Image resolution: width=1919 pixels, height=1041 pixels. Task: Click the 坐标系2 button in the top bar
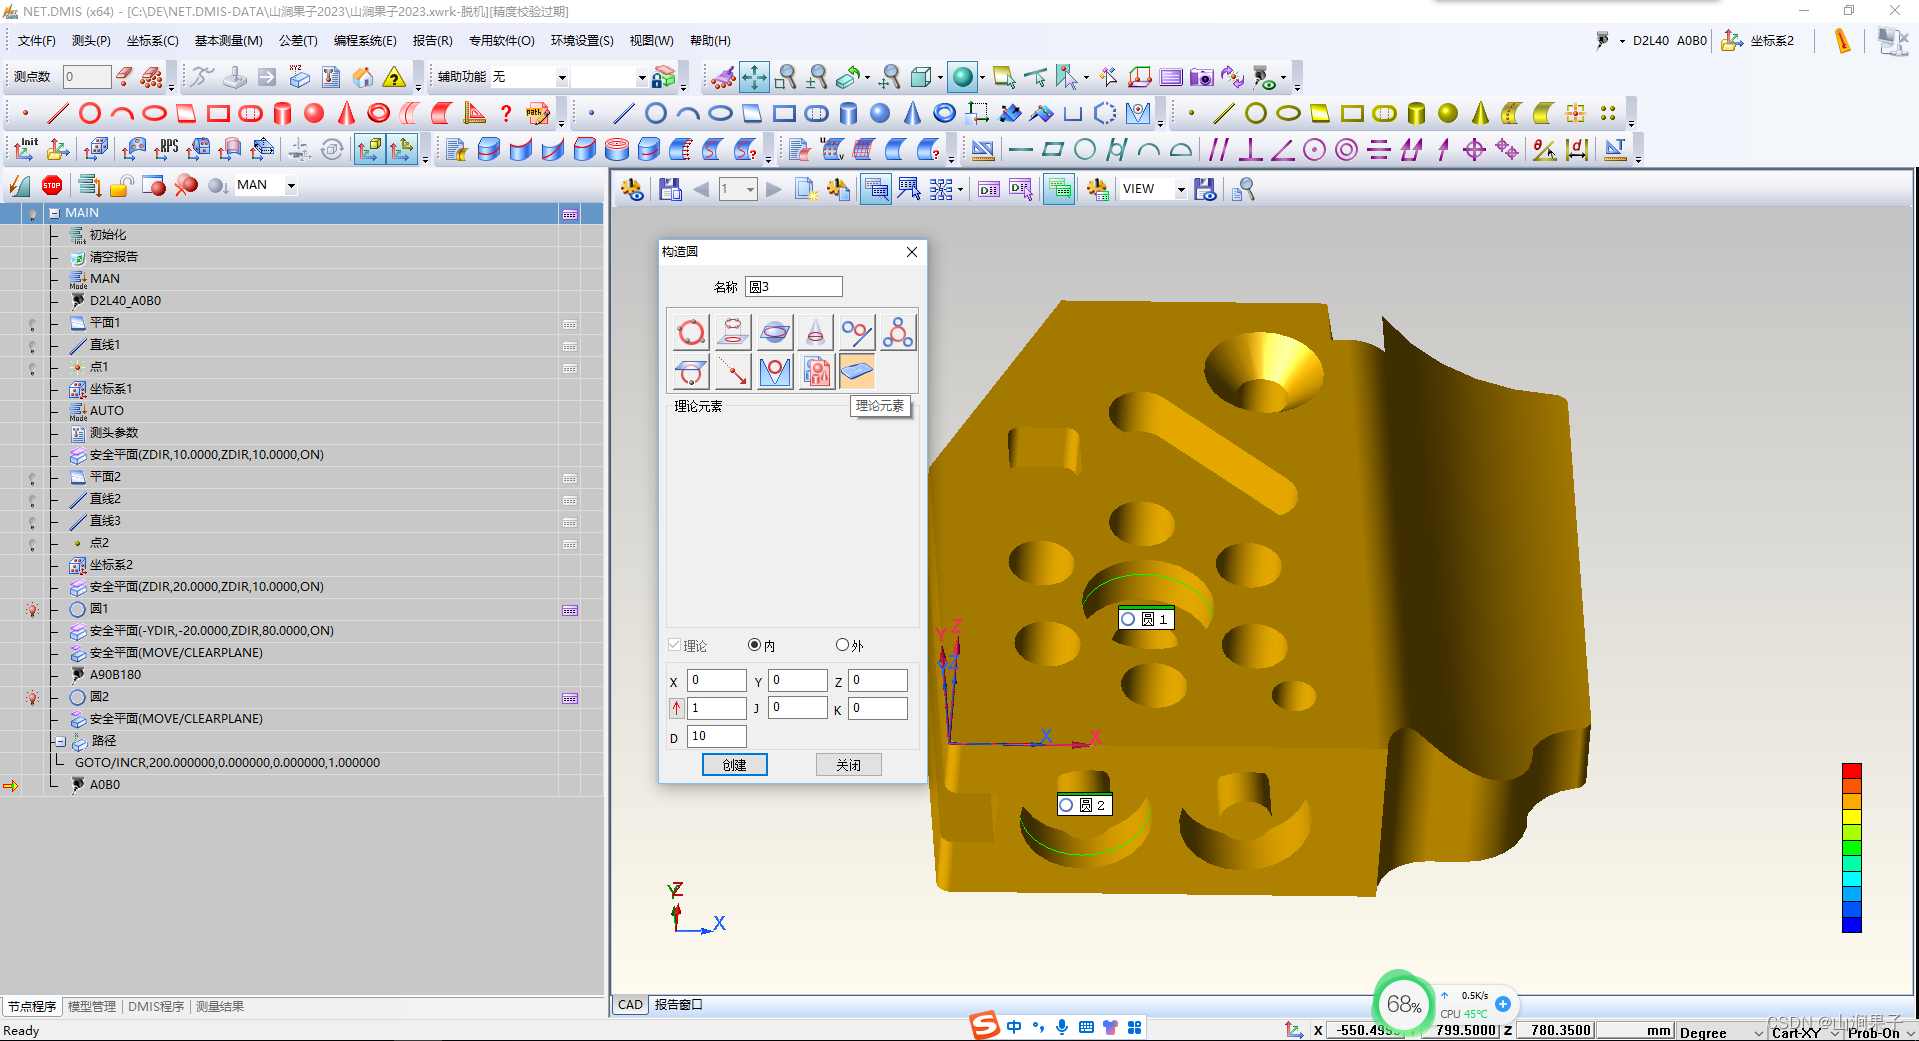1758,41
